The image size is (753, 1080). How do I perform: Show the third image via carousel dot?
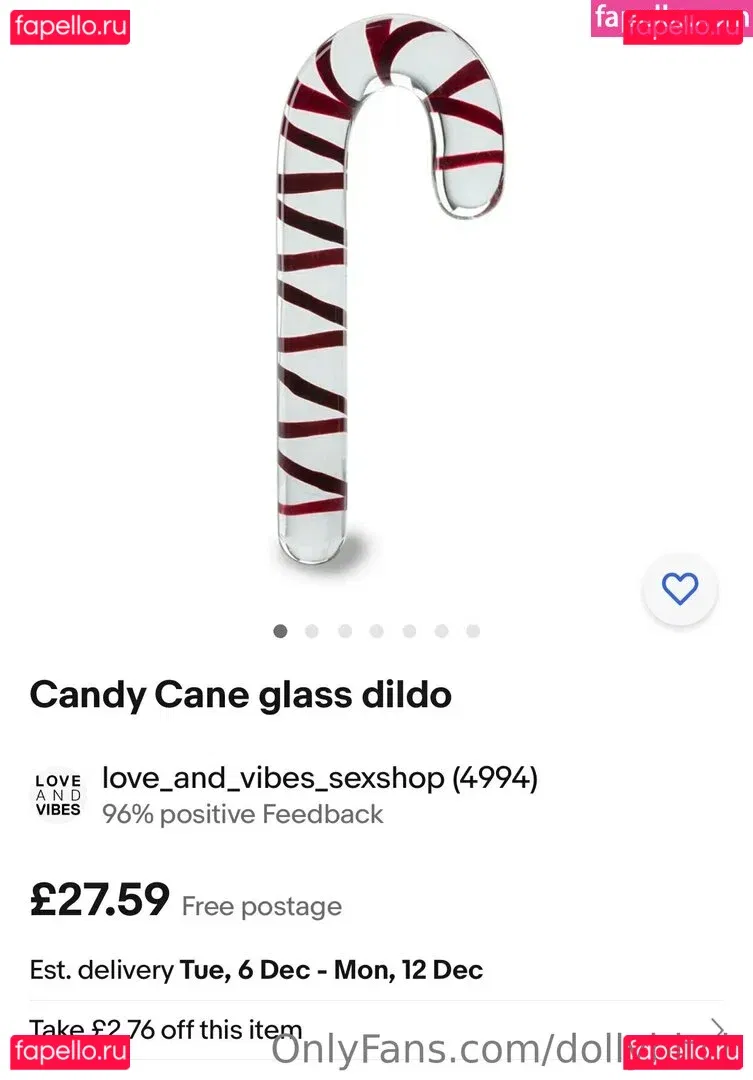tap(345, 631)
